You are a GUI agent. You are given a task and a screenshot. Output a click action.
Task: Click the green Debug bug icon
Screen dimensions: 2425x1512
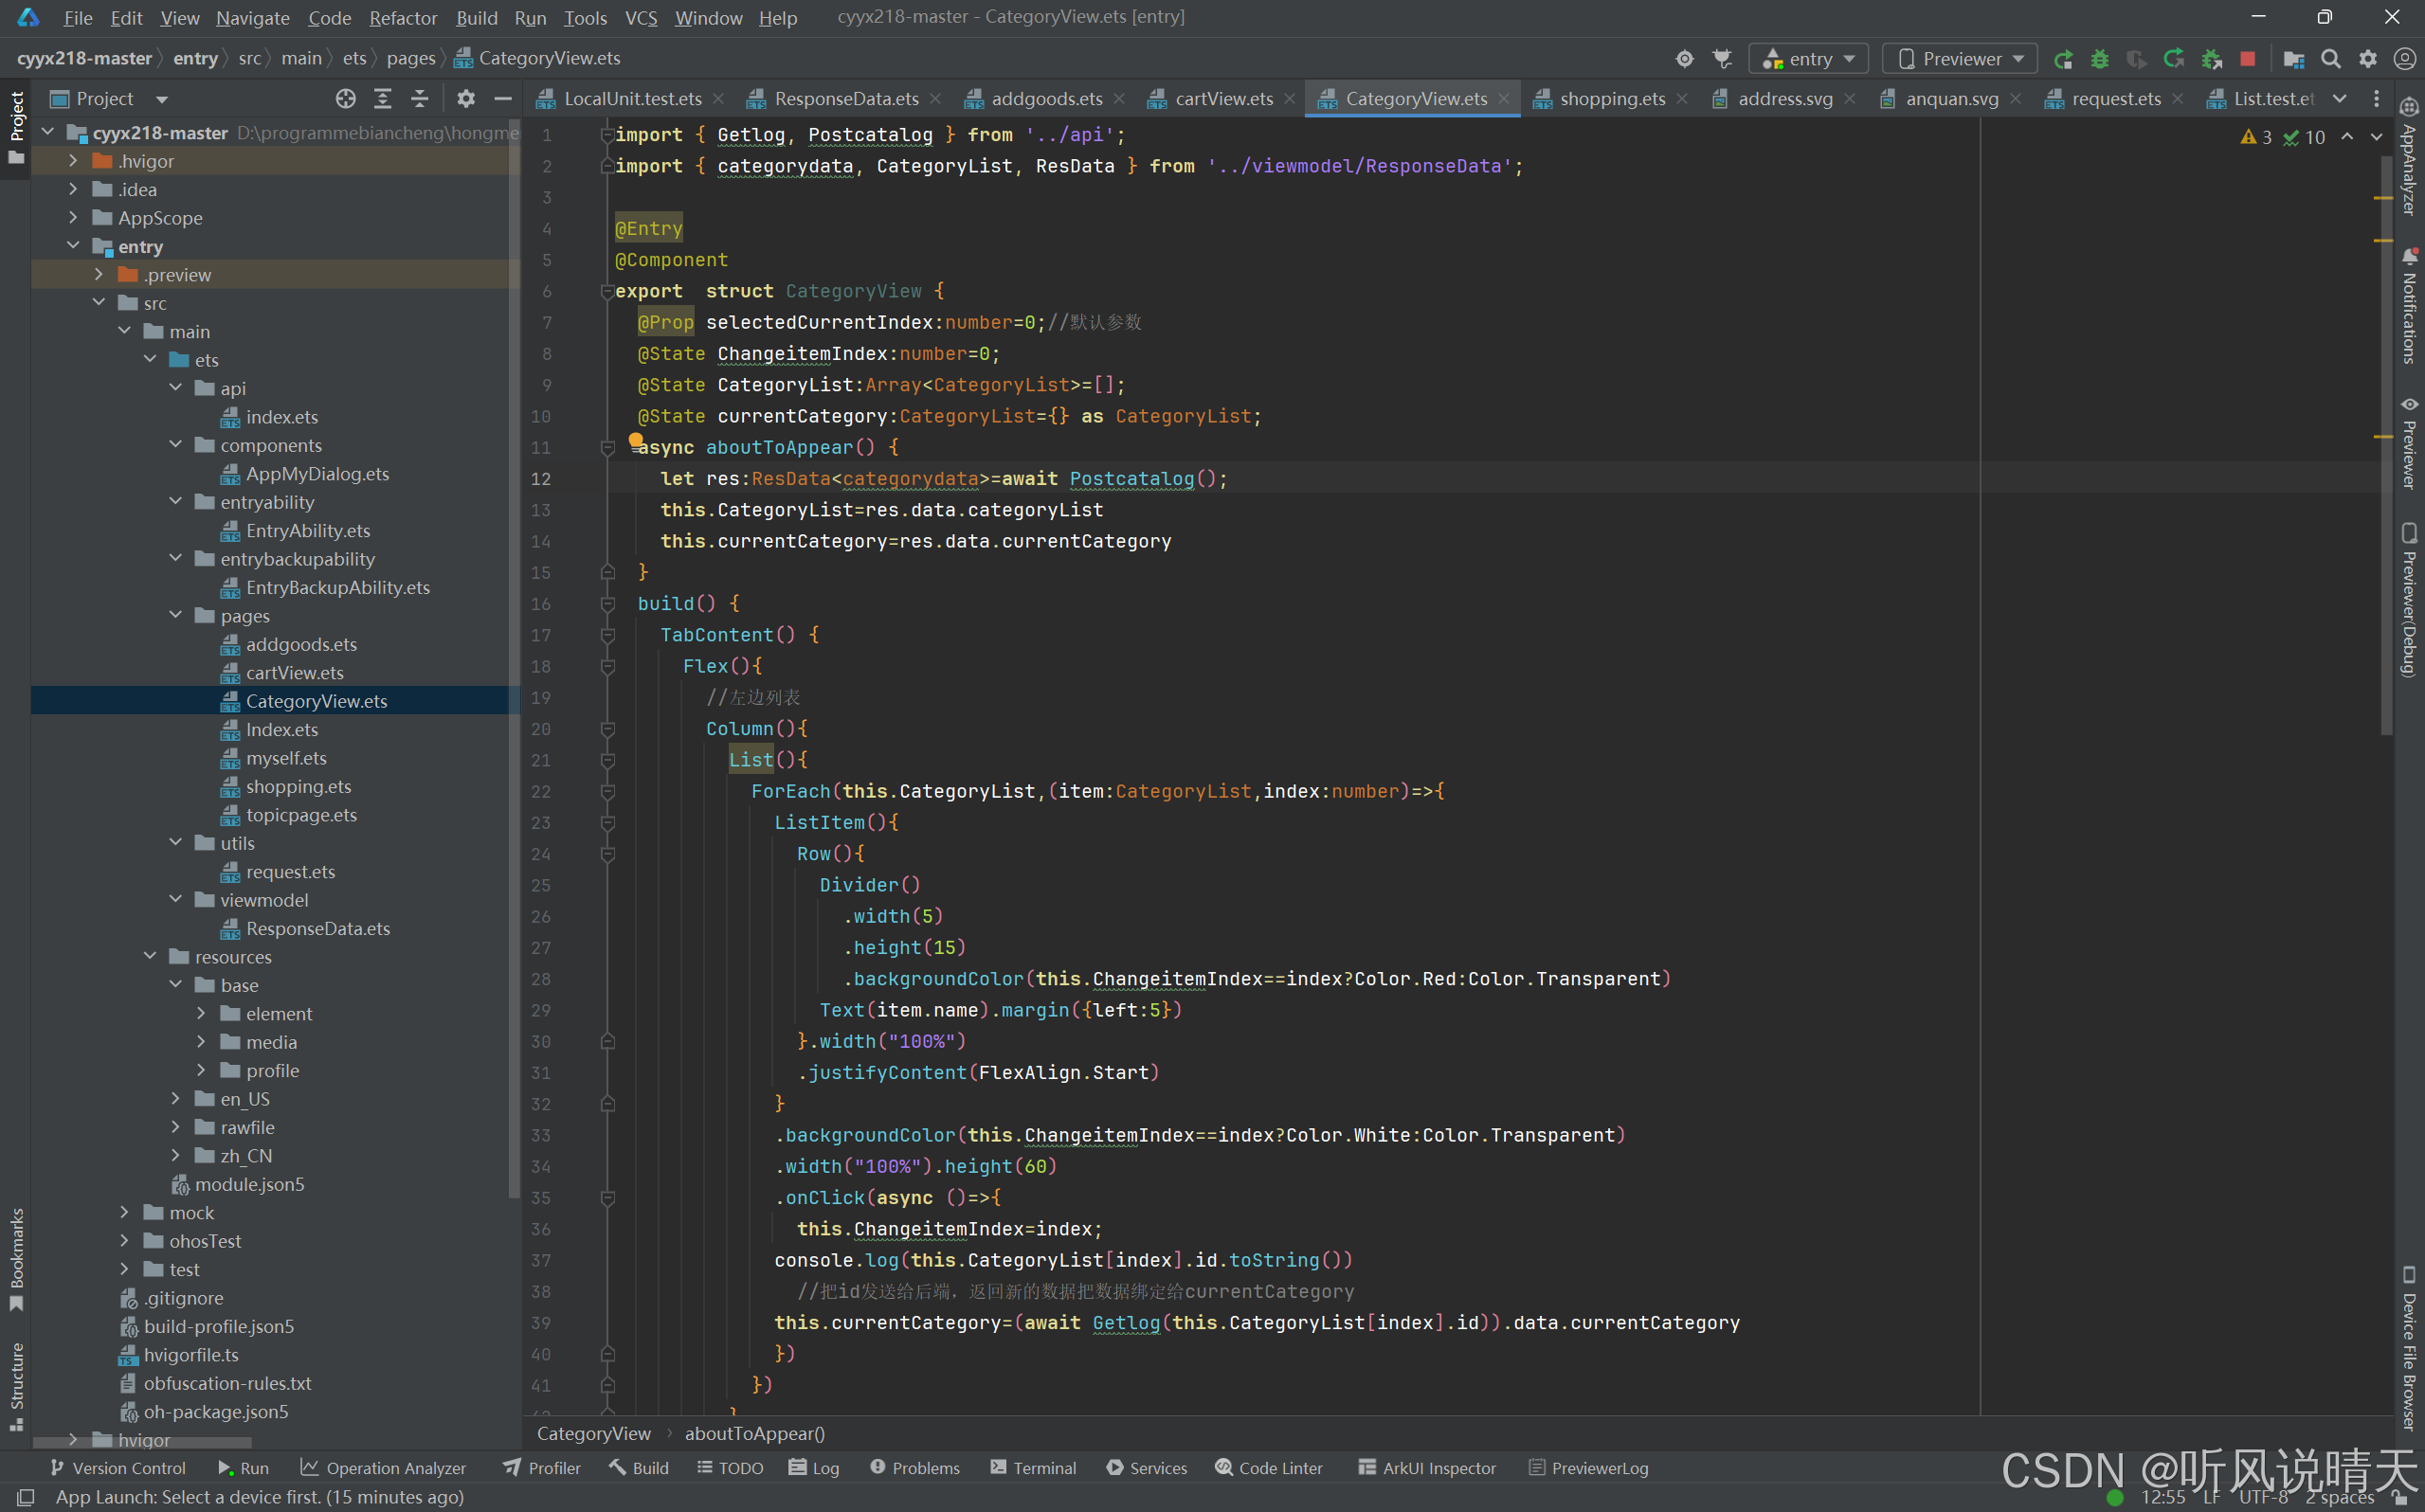[x=2099, y=59]
